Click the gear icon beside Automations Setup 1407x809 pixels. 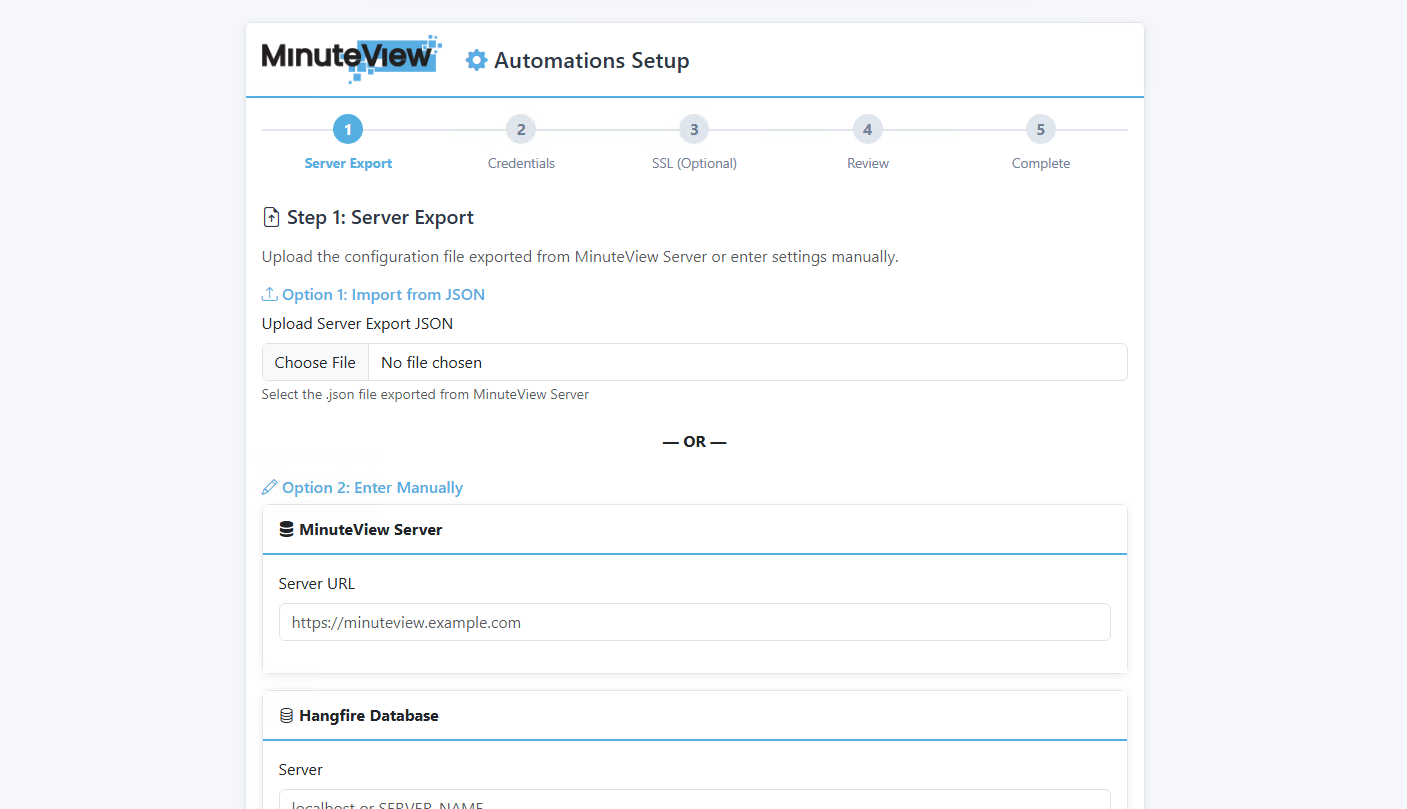477,60
